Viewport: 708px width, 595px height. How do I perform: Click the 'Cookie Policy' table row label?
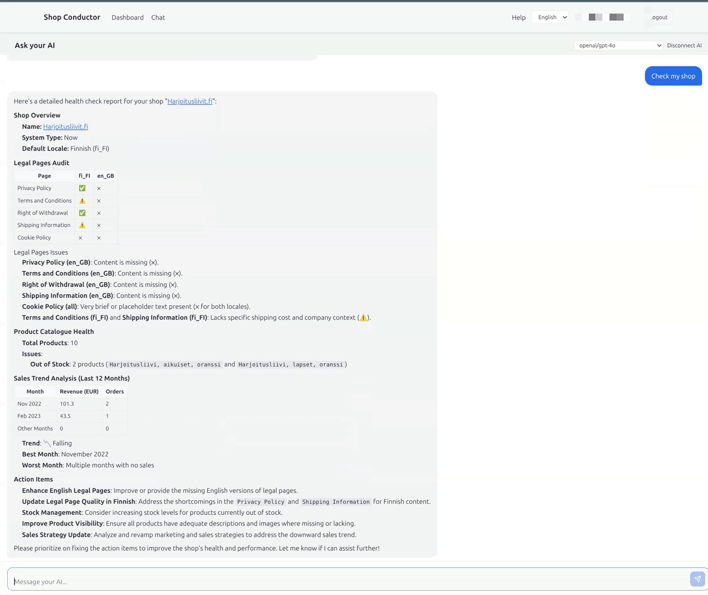click(34, 237)
